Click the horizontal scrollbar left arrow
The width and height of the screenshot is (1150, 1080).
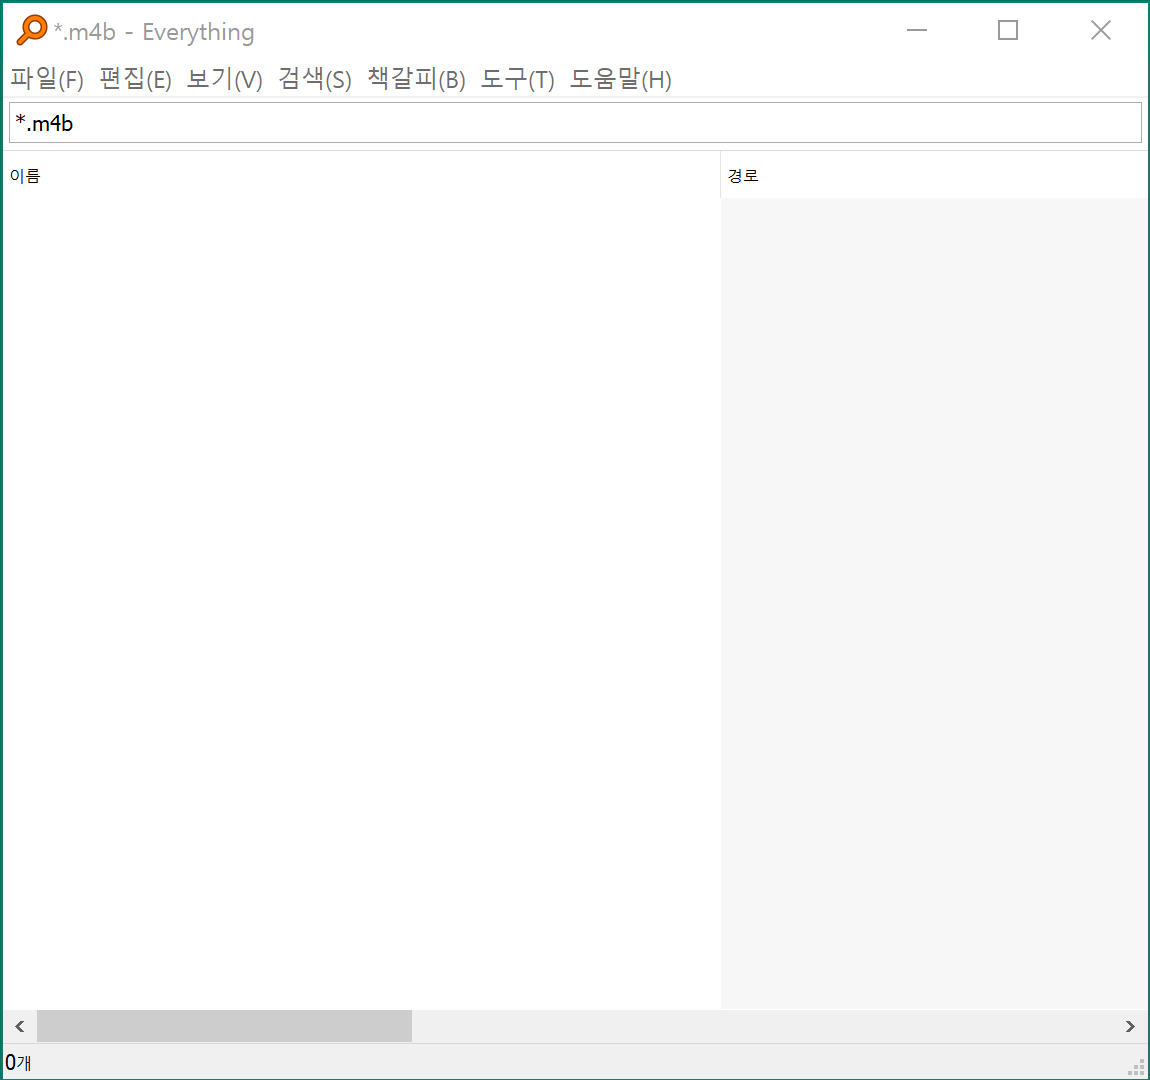(20, 1026)
